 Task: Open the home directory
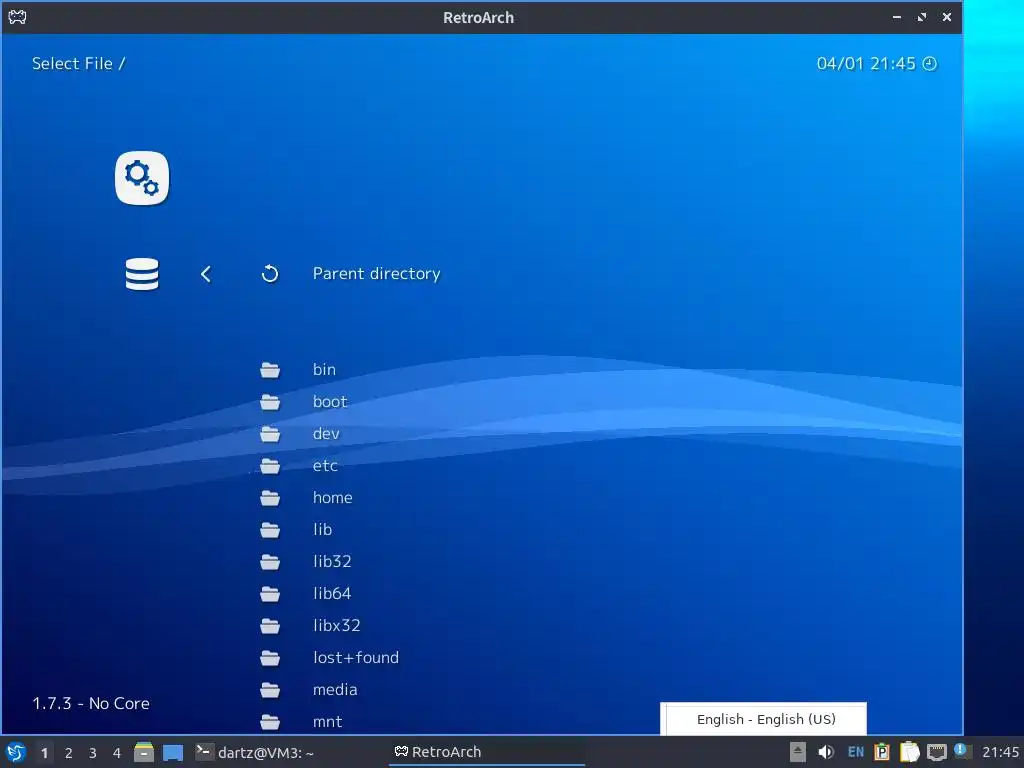(332, 498)
